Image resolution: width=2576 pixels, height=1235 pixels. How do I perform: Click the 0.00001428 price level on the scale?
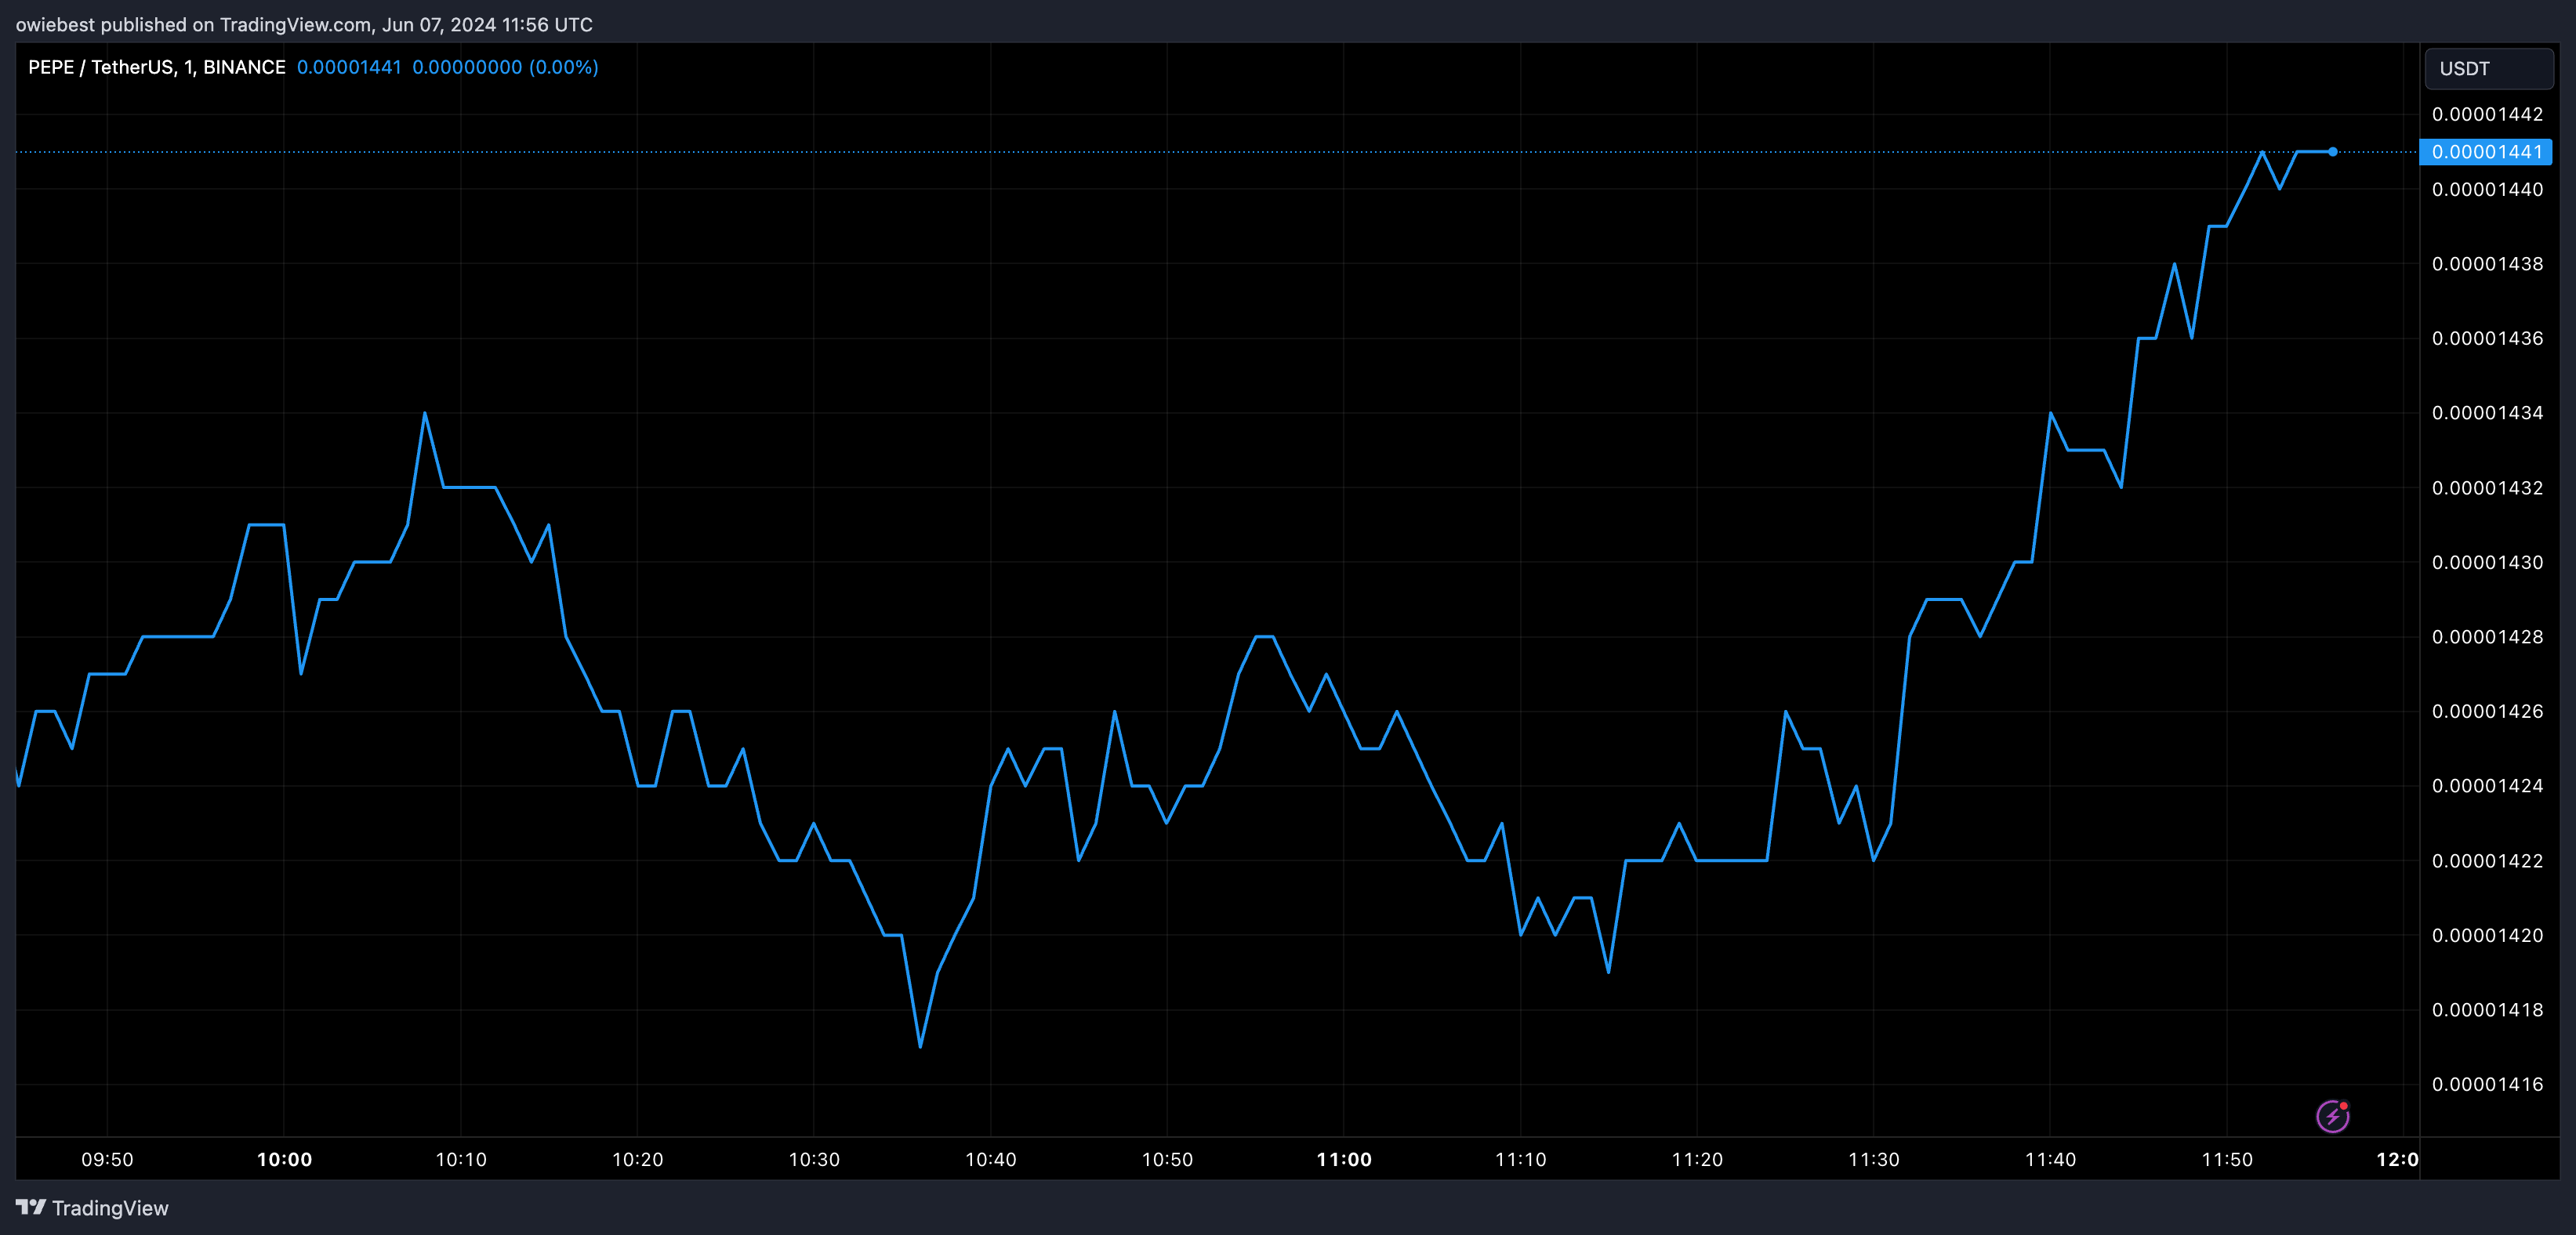[2488, 637]
